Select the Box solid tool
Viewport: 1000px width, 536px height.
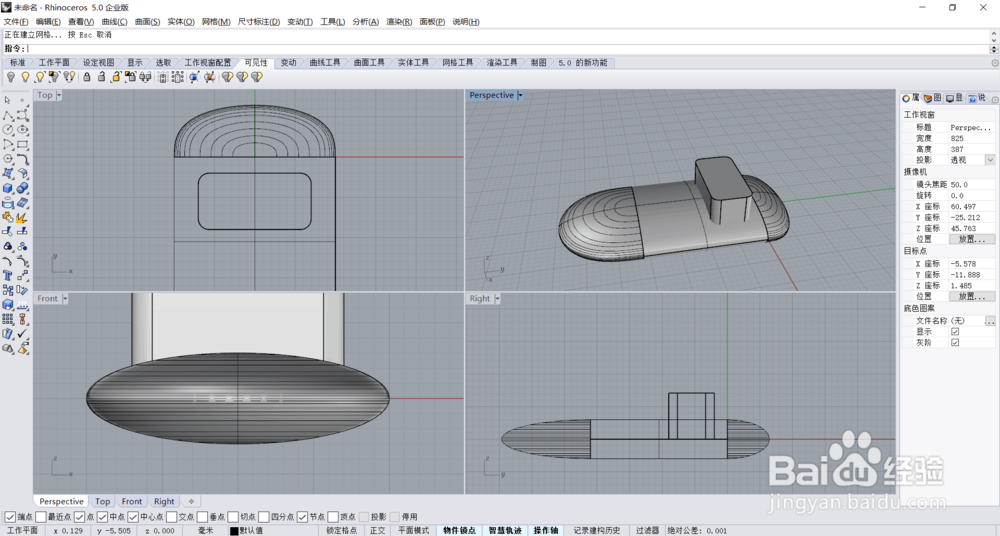pyautogui.click(x=8, y=188)
